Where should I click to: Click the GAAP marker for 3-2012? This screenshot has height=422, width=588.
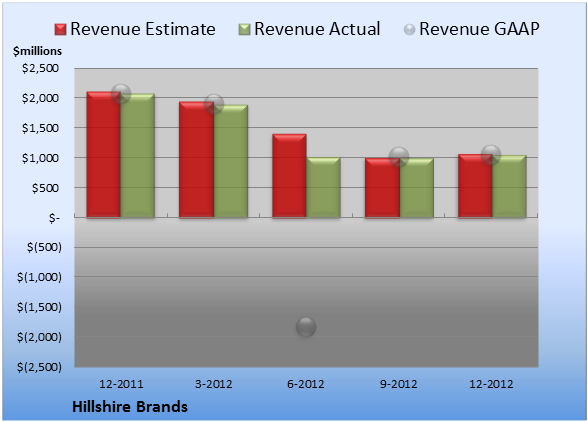(x=214, y=104)
